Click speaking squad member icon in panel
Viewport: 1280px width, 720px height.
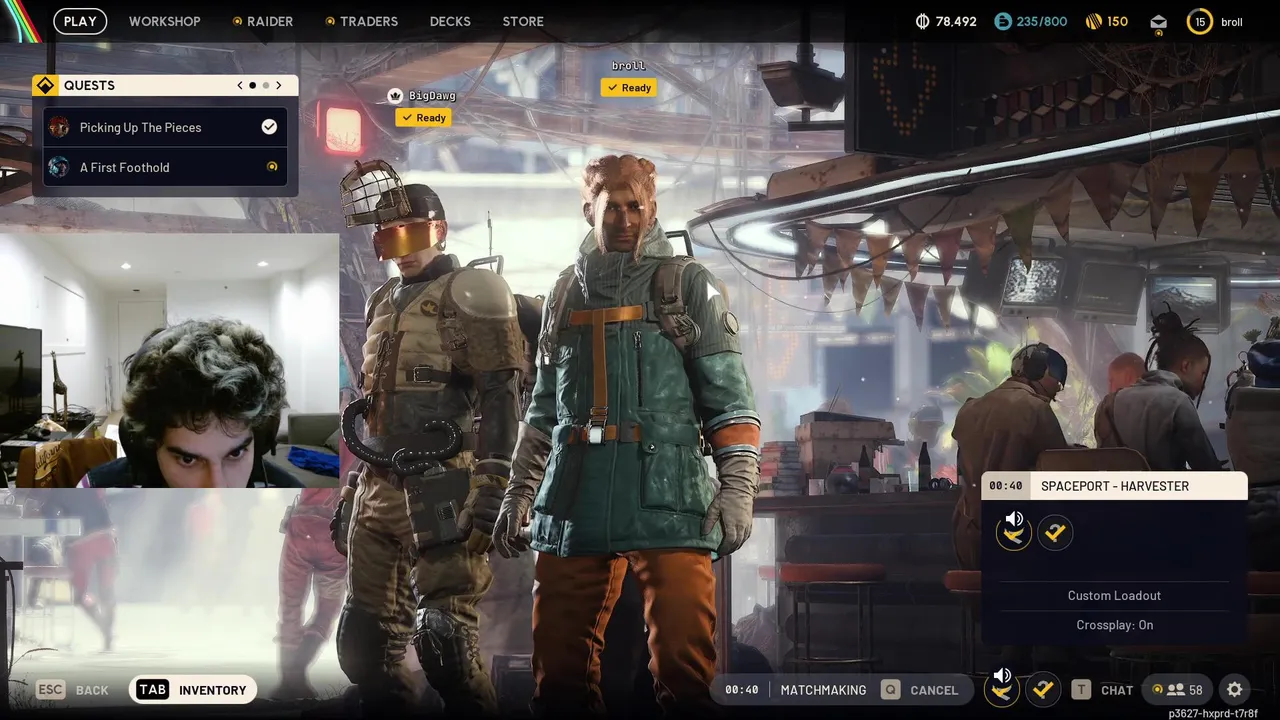[1014, 533]
